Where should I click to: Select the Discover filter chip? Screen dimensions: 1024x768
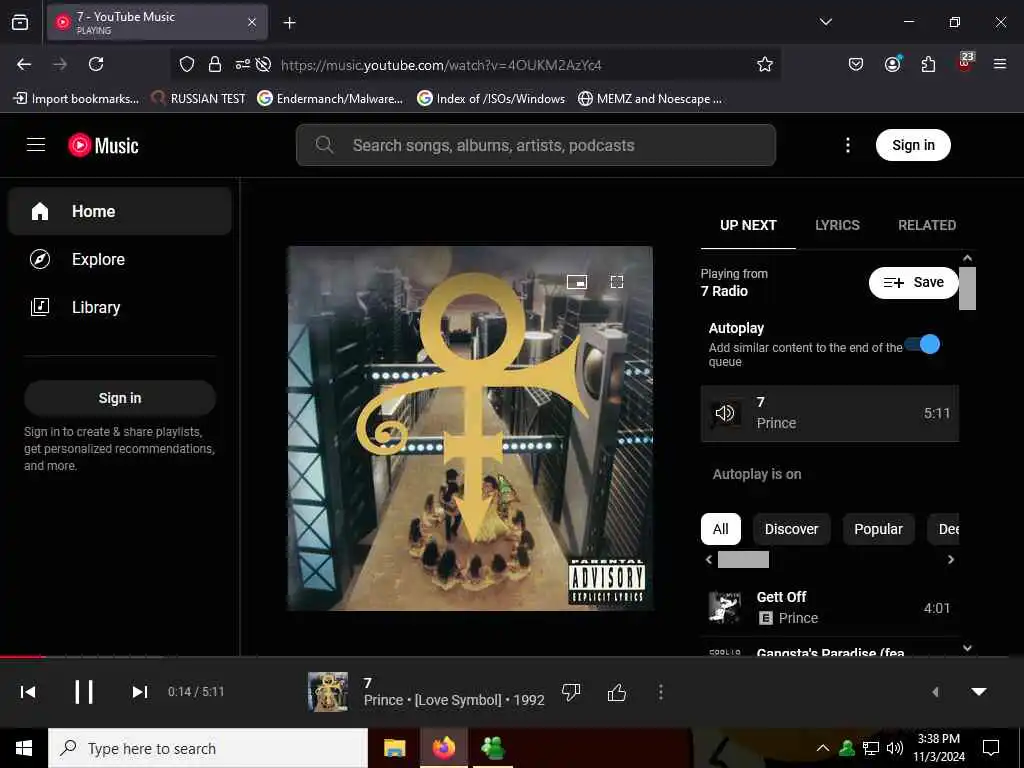pos(792,529)
